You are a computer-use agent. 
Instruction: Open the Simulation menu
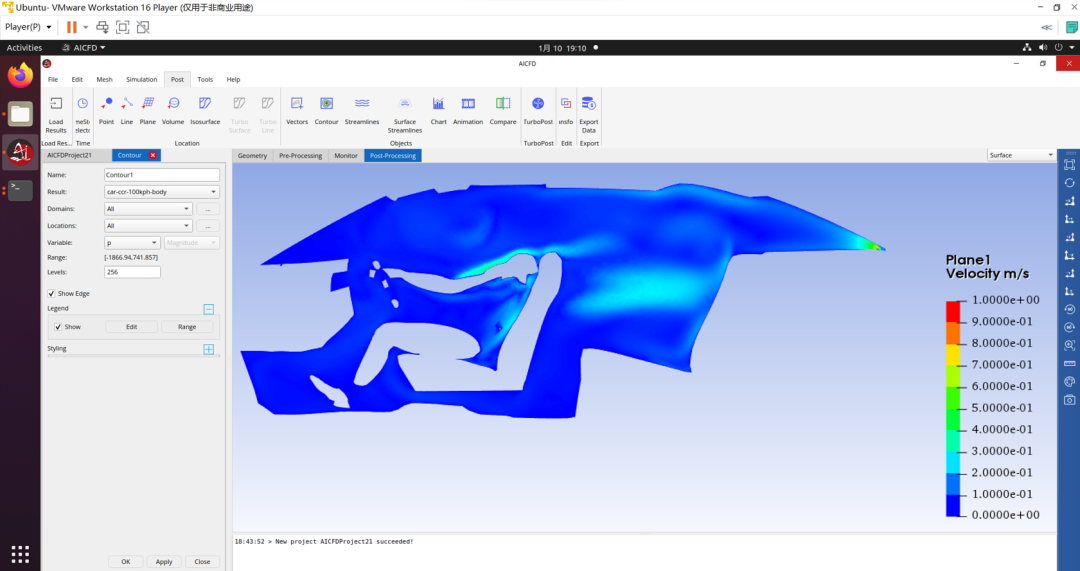(141, 79)
